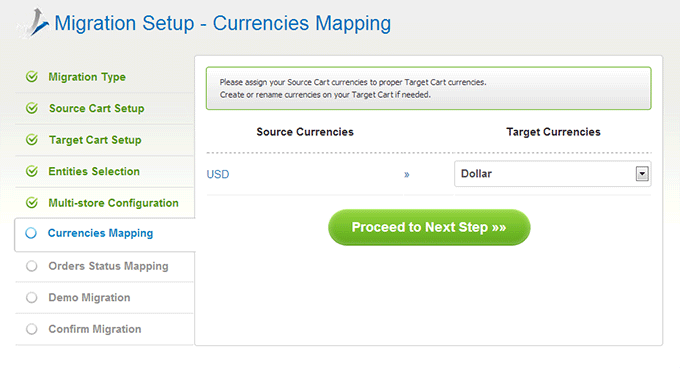Click the green checkmark beside Source Cart Setup

pos(32,108)
